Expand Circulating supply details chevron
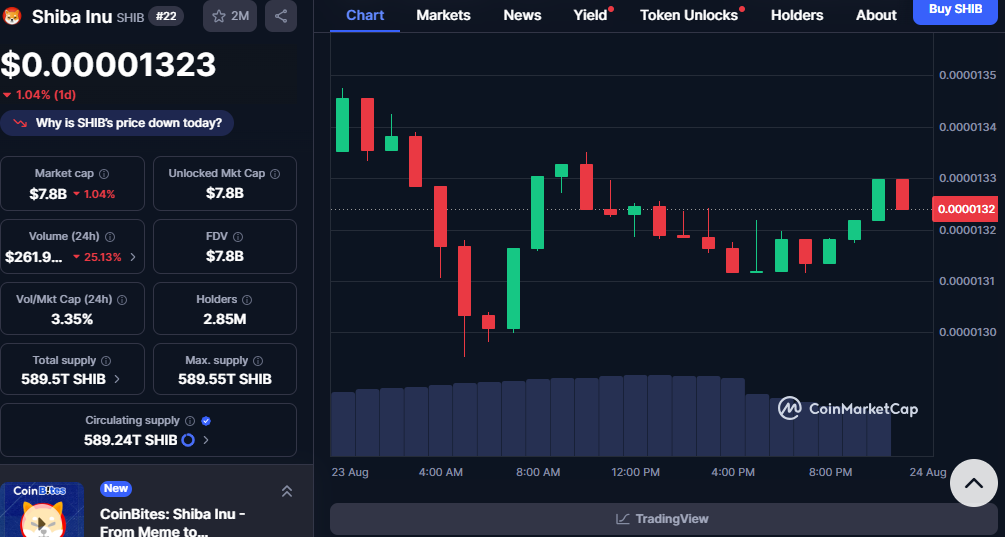 pos(206,440)
